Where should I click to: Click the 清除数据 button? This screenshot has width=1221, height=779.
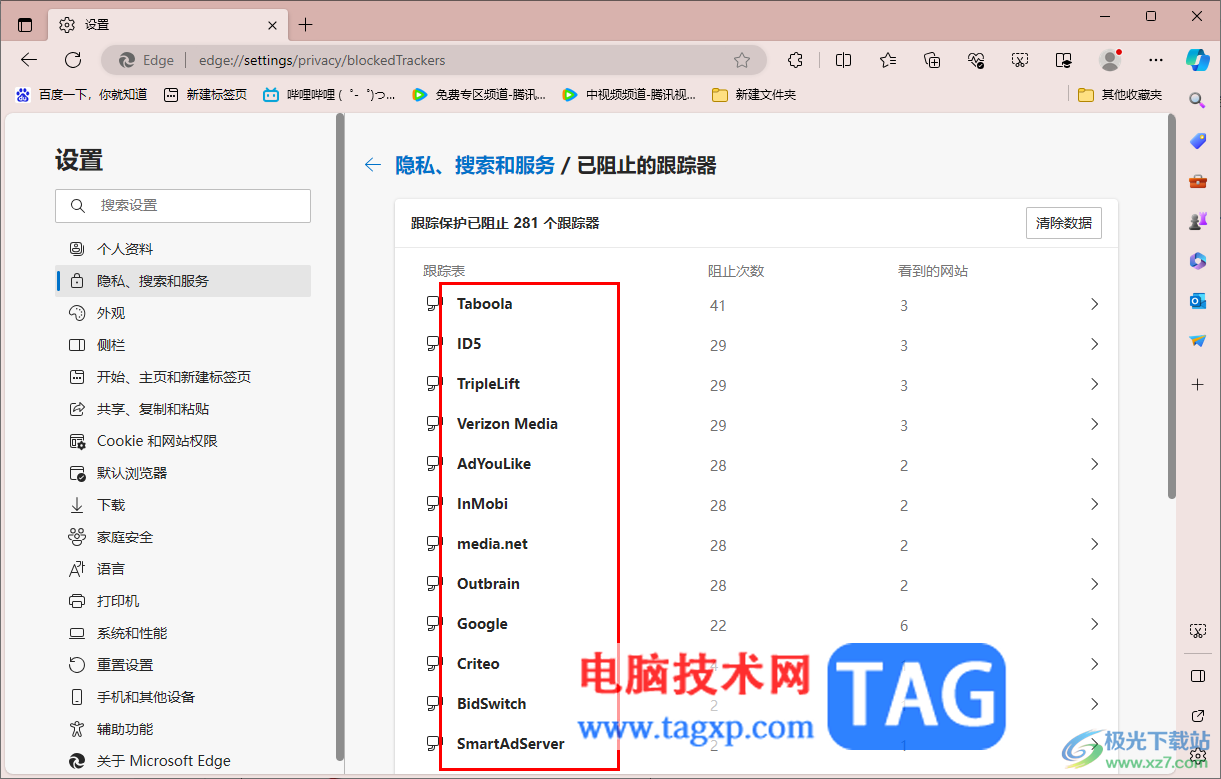pos(1064,223)
